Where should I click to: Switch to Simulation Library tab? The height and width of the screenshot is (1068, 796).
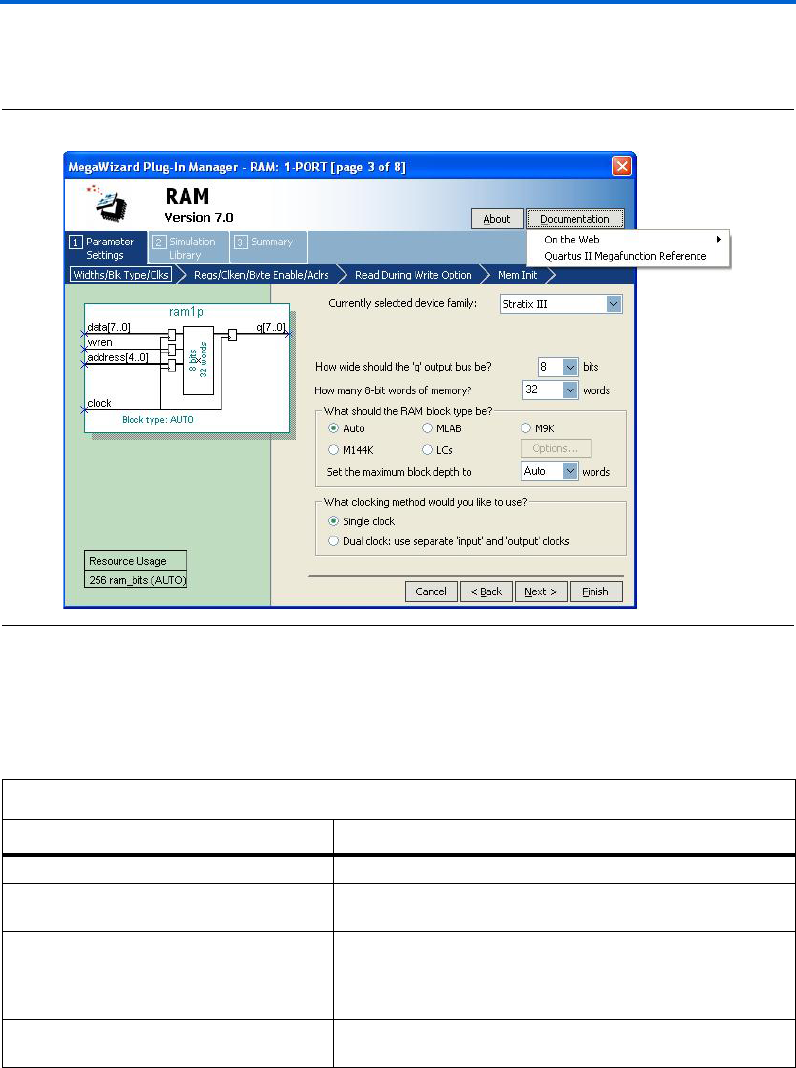tap(188, 248)
